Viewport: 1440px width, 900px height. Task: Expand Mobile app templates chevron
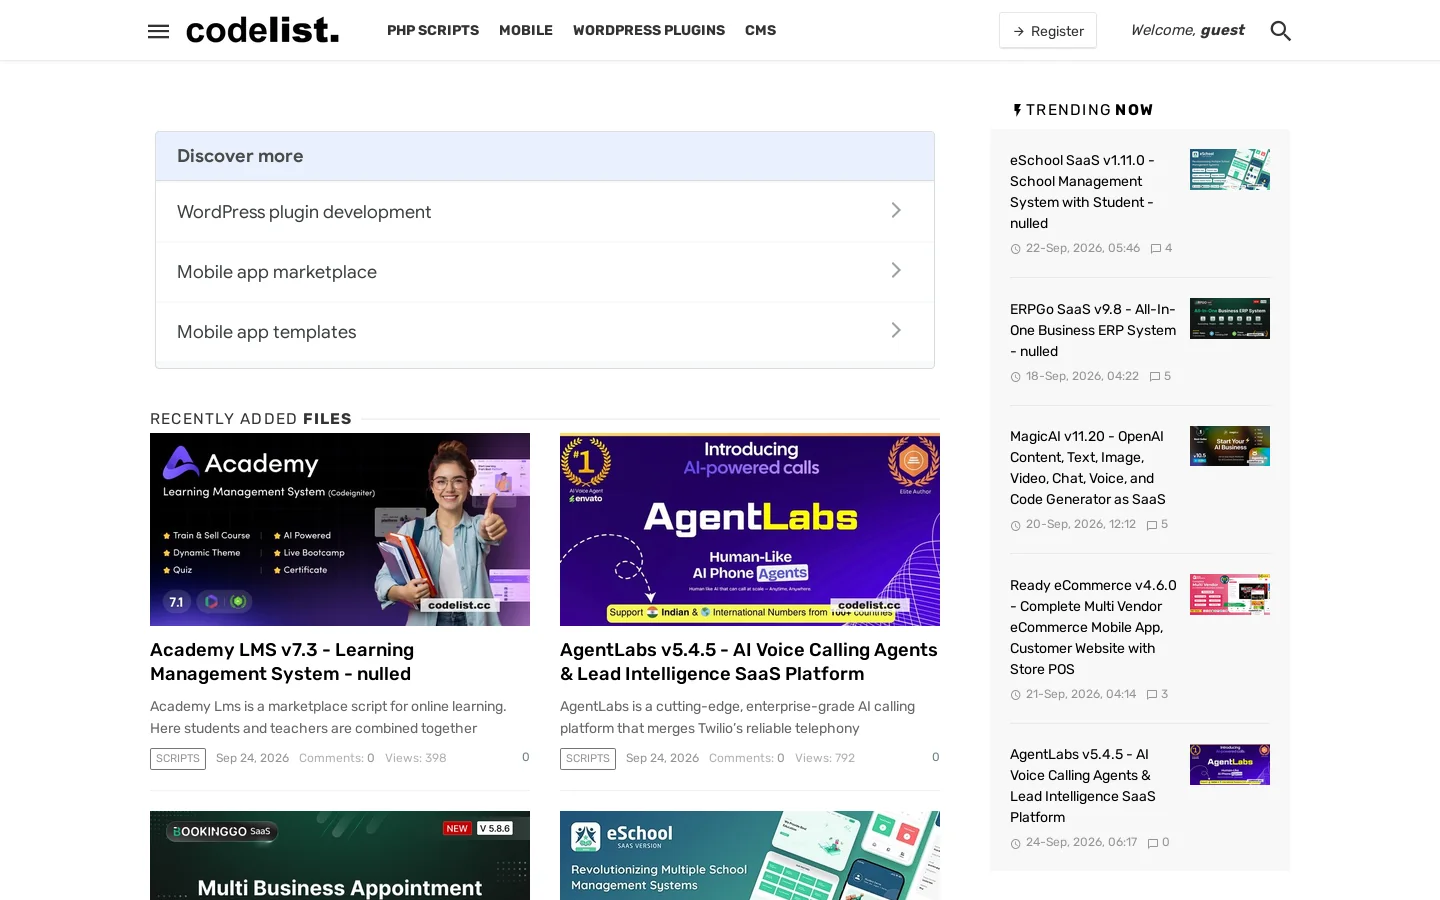click(x=896, y=330)
